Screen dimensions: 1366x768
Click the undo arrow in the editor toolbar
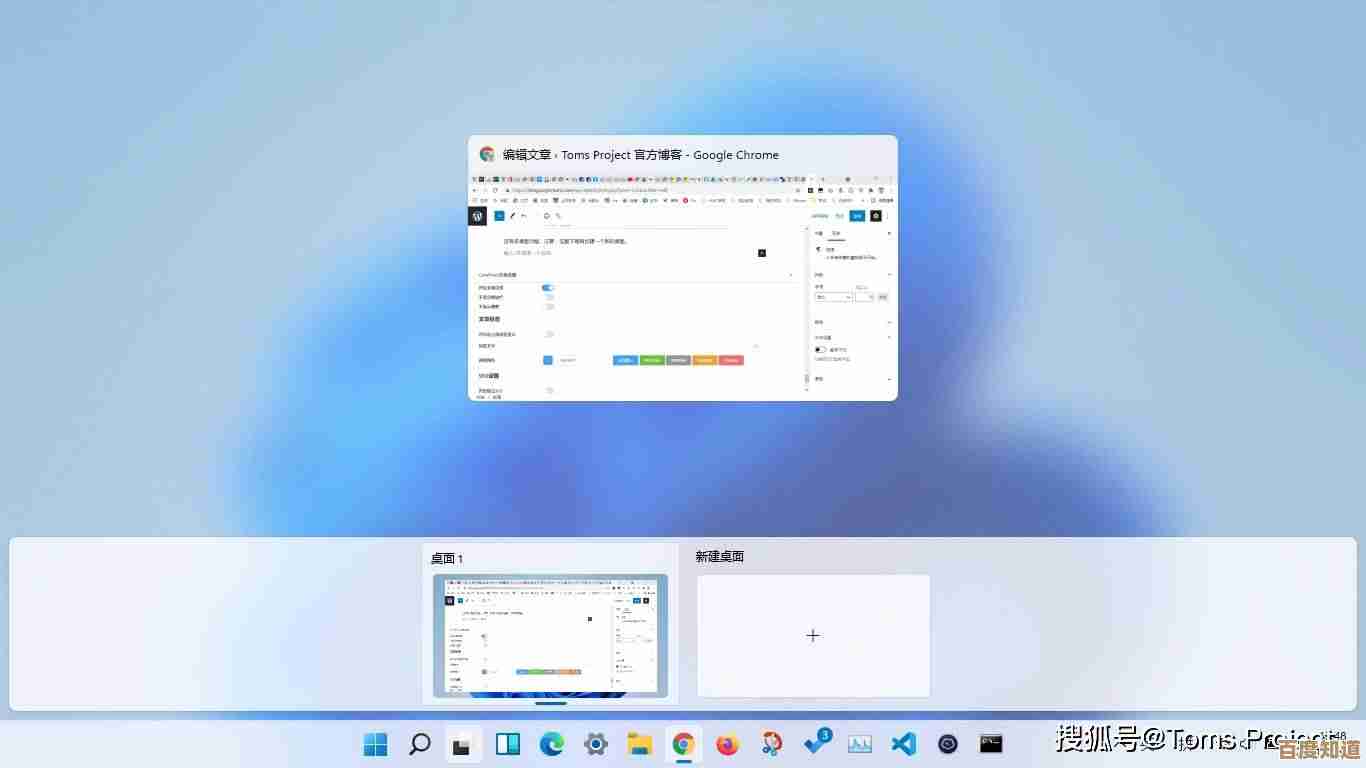[x=523, y=216]
